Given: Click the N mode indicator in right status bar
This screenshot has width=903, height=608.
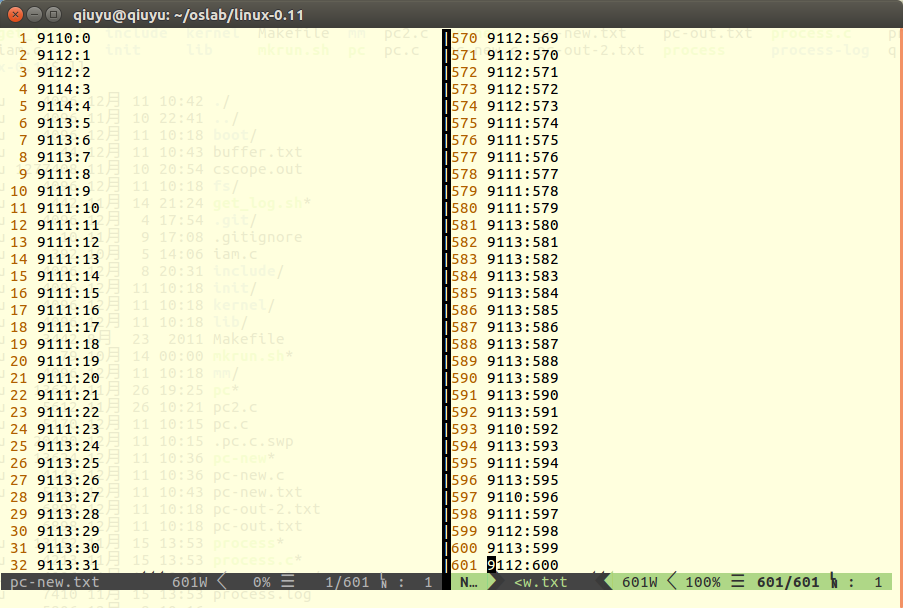Looking at the screenshot, I should tap(466, 582).
